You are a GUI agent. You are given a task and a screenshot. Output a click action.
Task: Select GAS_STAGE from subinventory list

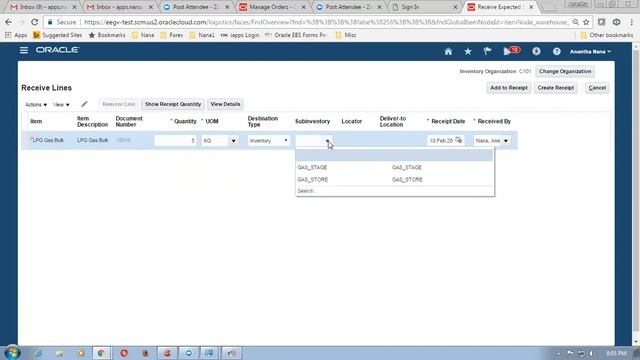click(x=395, y=167)
